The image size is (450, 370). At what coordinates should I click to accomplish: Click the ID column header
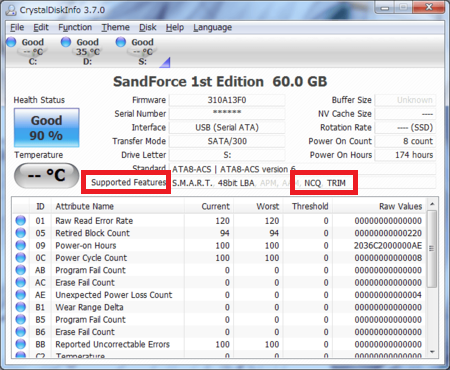[x=40, y=206]
